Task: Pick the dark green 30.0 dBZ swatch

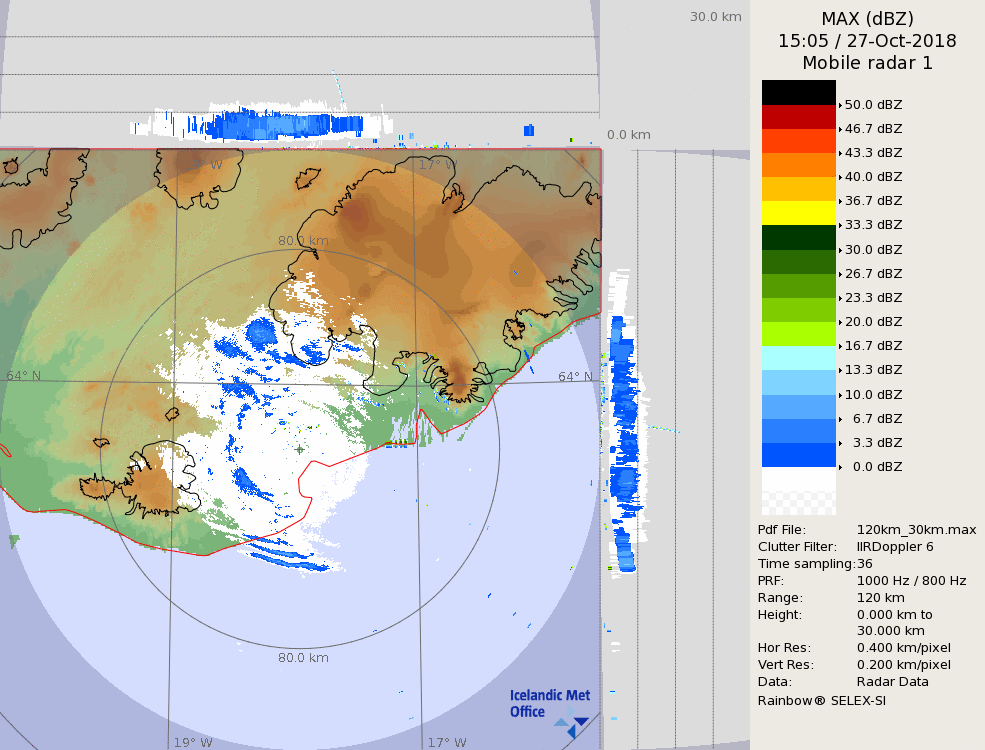Action: coord(798,238)
